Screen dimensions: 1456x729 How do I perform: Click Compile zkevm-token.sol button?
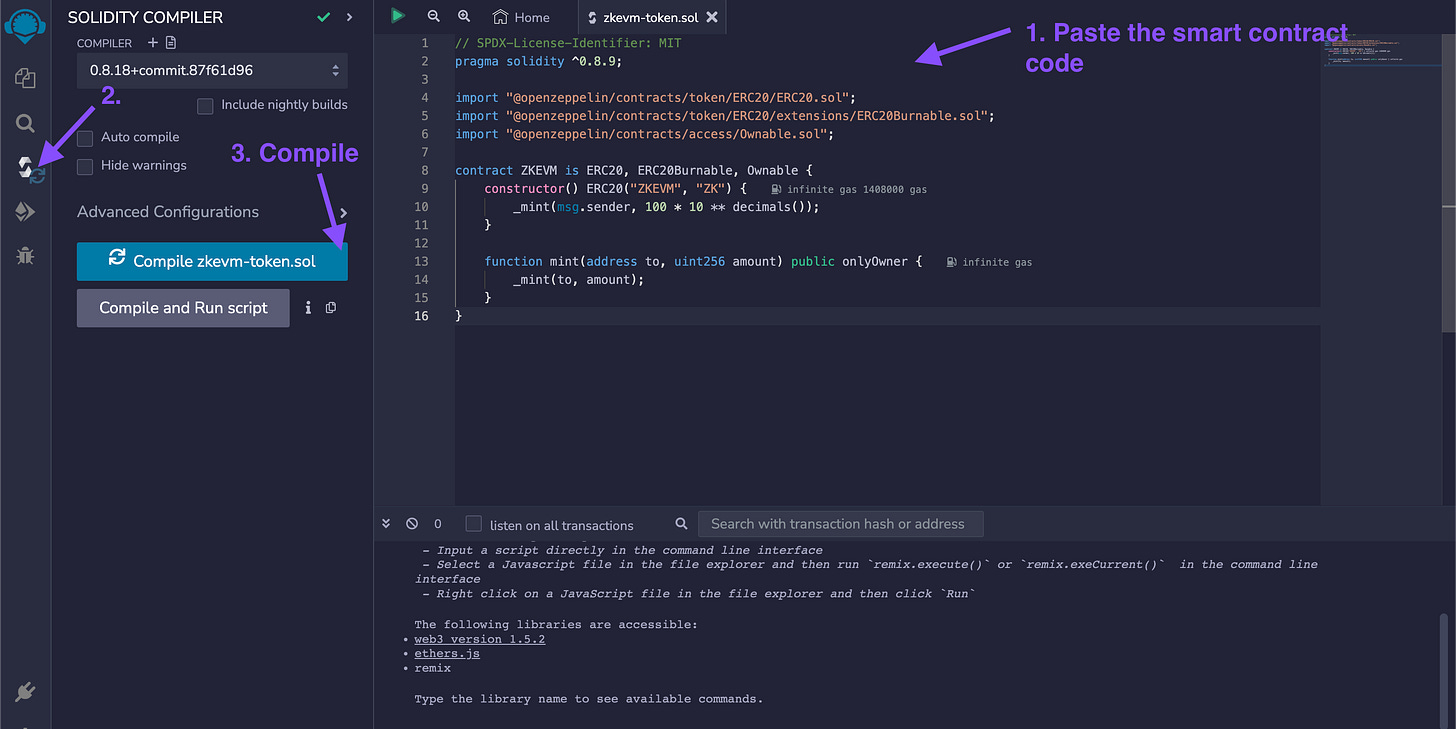212,261
